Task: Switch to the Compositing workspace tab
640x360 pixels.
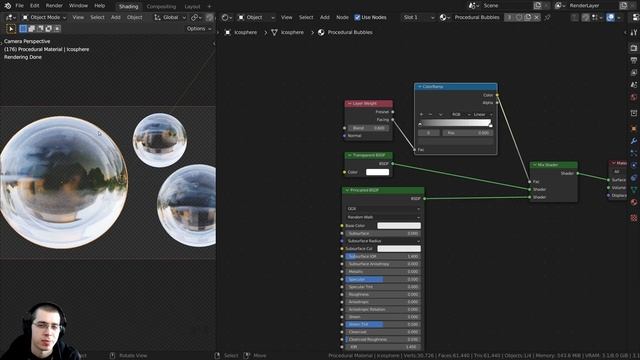Action: pos(161,7)
